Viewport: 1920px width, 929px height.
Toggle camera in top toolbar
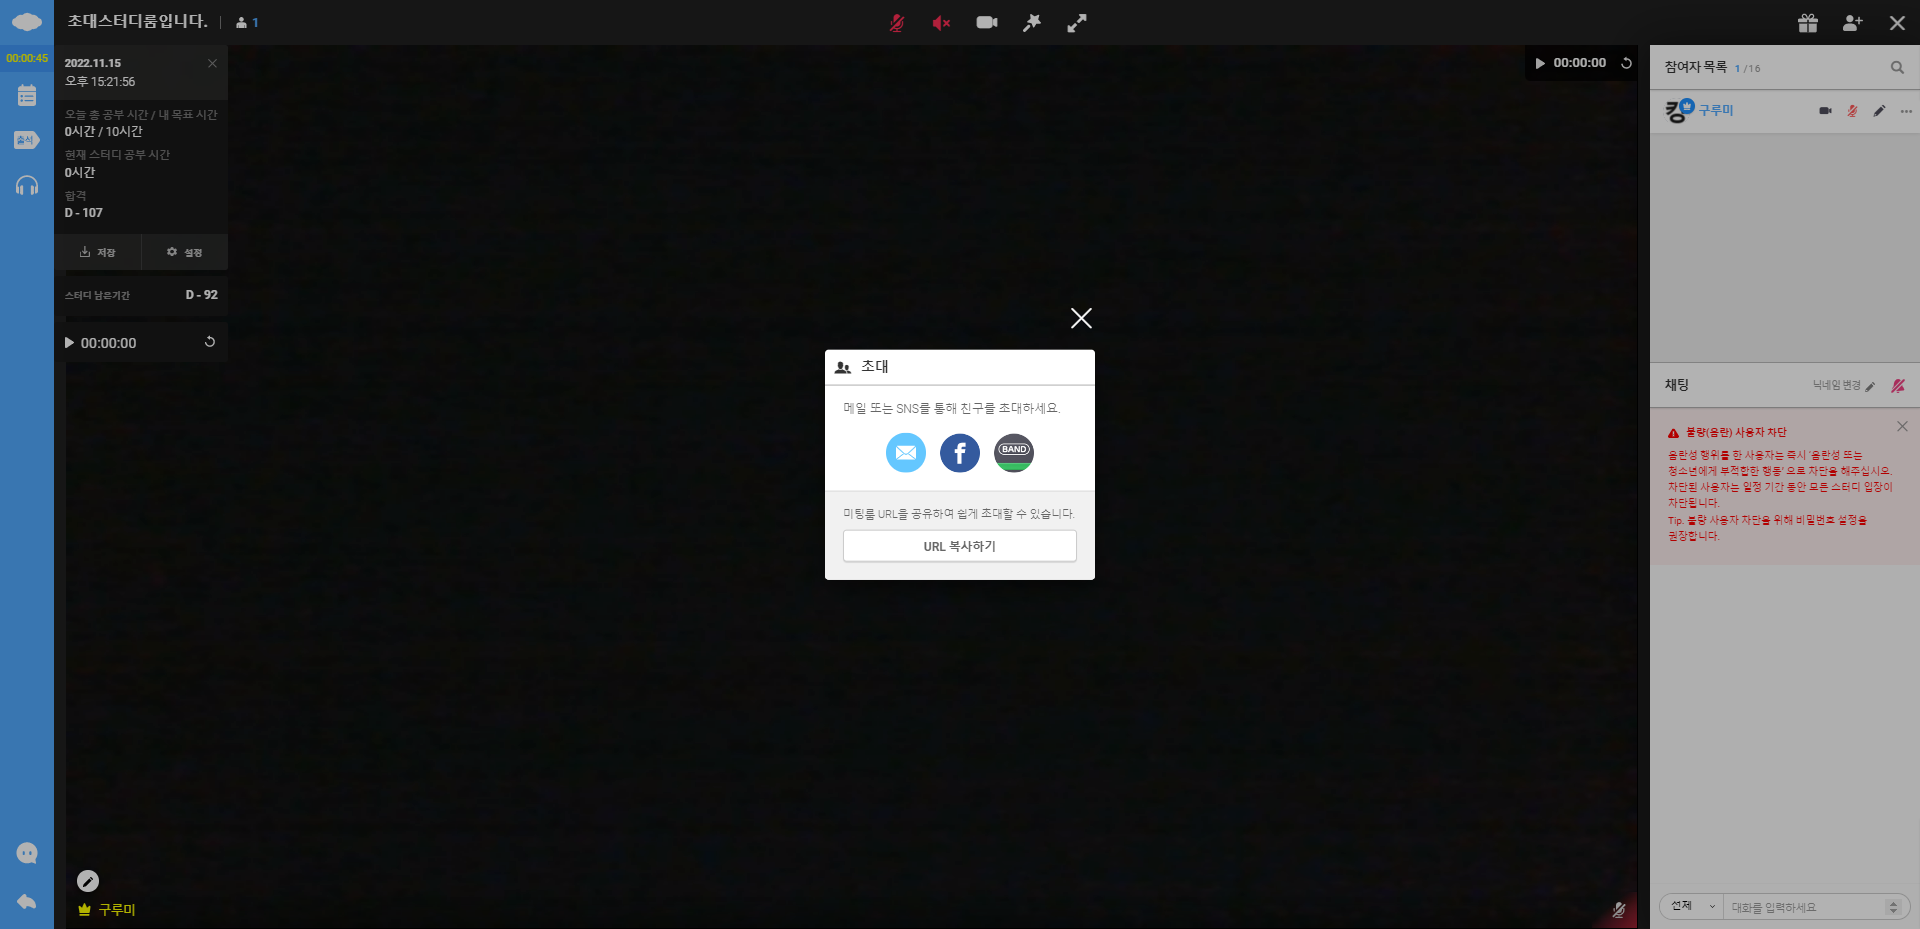click(987, 23)
